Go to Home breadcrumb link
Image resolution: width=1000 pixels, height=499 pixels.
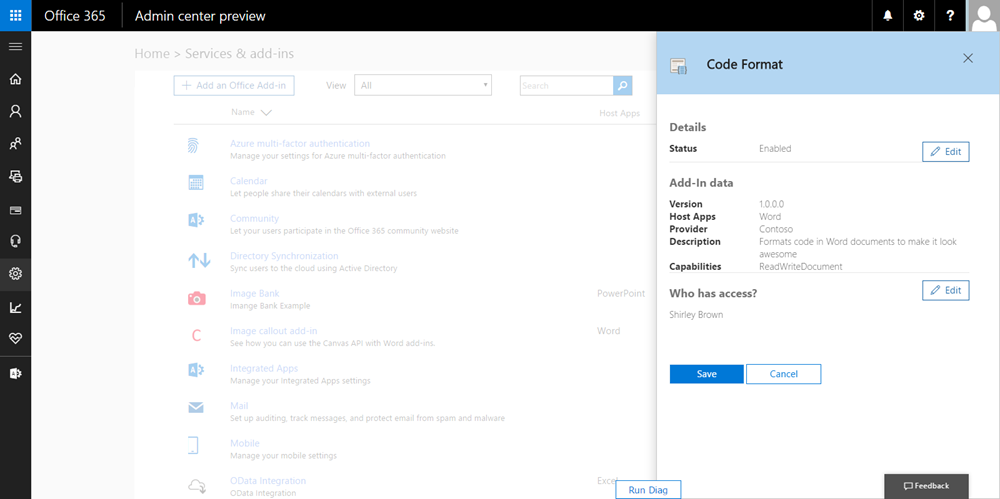(x=152, y=54)
